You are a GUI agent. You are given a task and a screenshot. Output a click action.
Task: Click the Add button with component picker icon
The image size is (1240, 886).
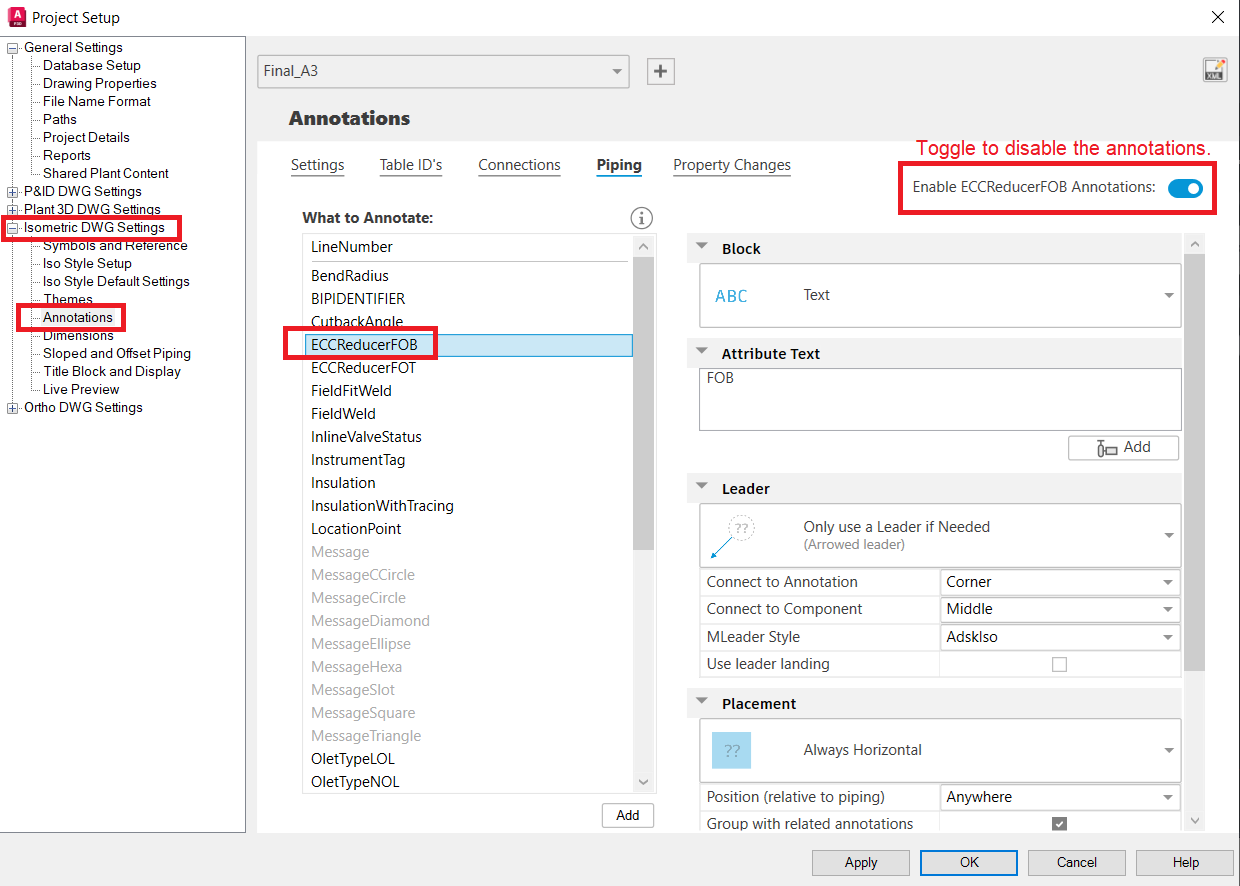[x=1123, y=447]
